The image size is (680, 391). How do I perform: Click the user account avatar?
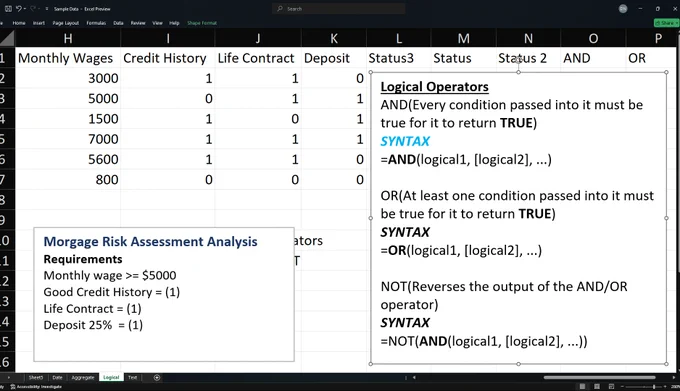pos(623,9)
